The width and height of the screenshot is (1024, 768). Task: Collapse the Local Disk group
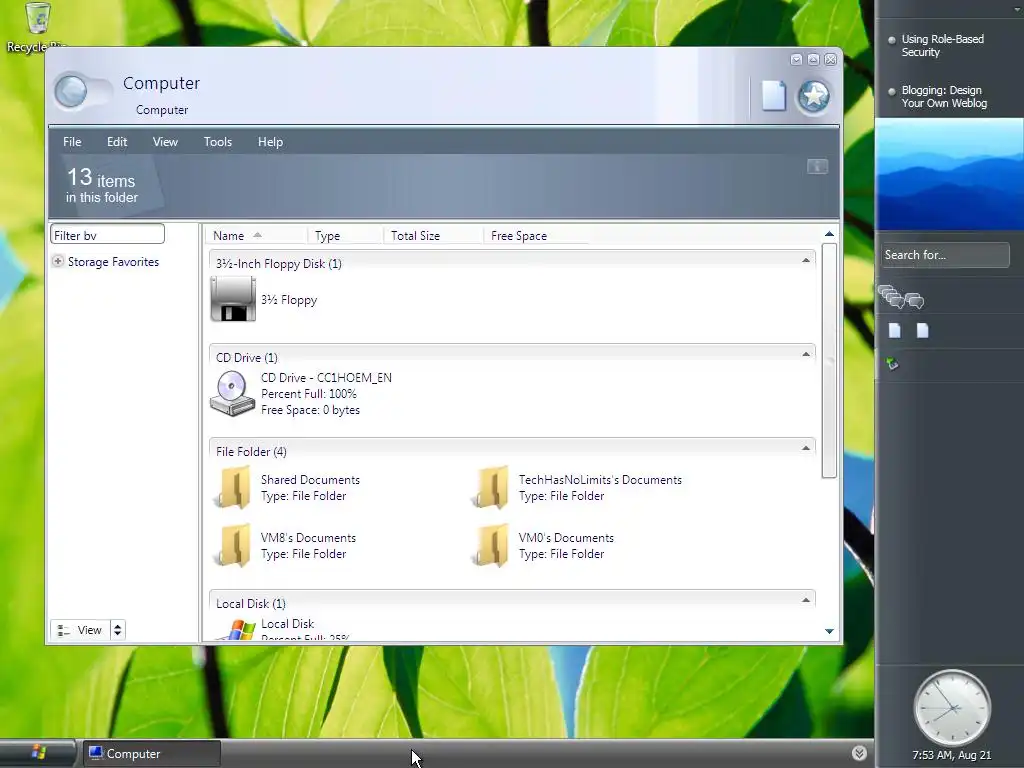tap(806, 601)
